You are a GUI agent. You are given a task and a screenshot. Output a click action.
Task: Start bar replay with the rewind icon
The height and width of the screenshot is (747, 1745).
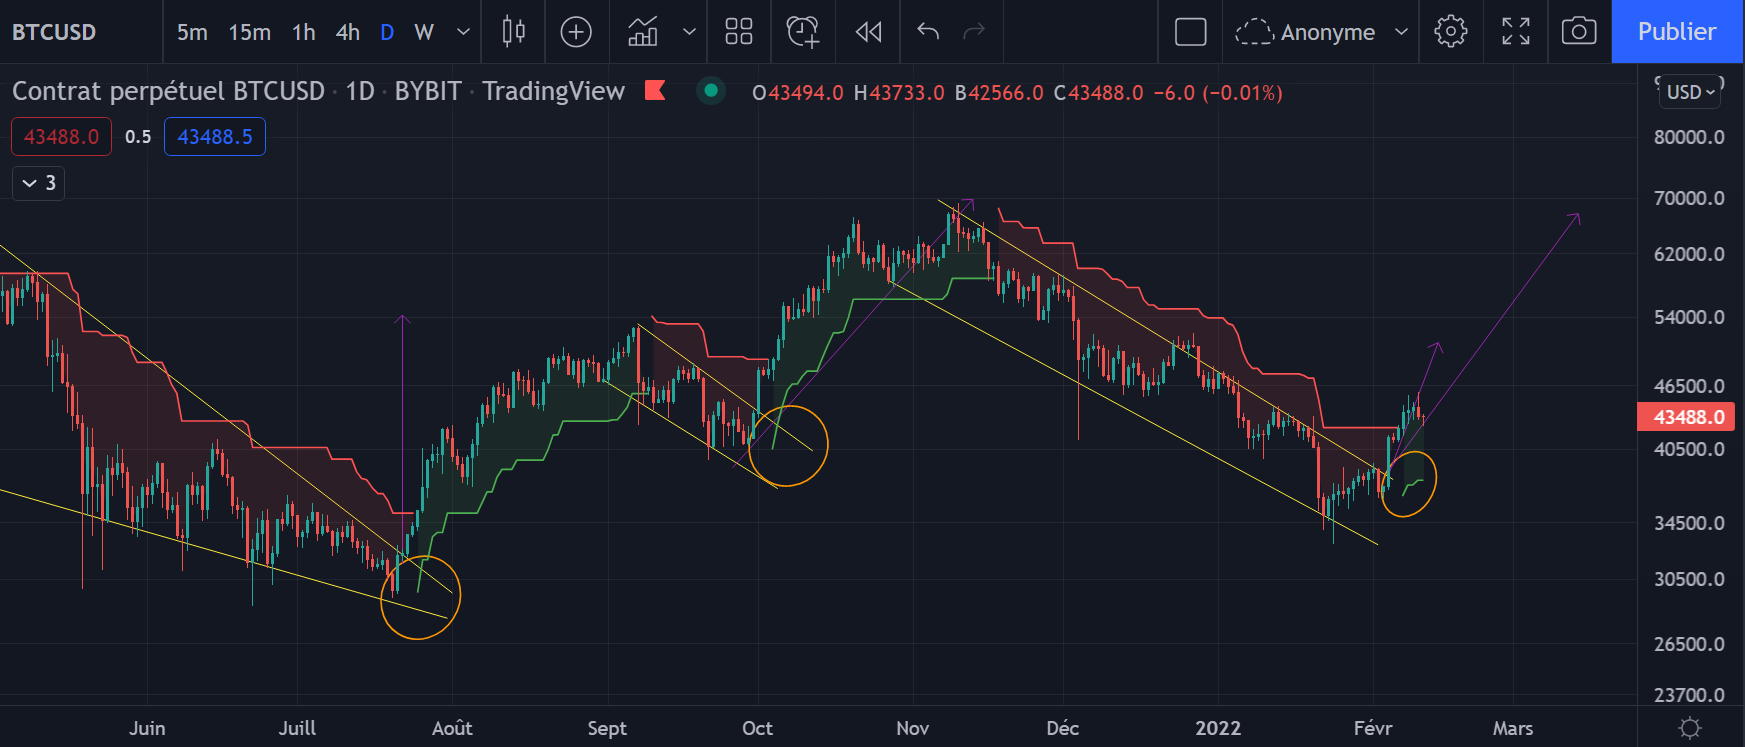point(869,32)
